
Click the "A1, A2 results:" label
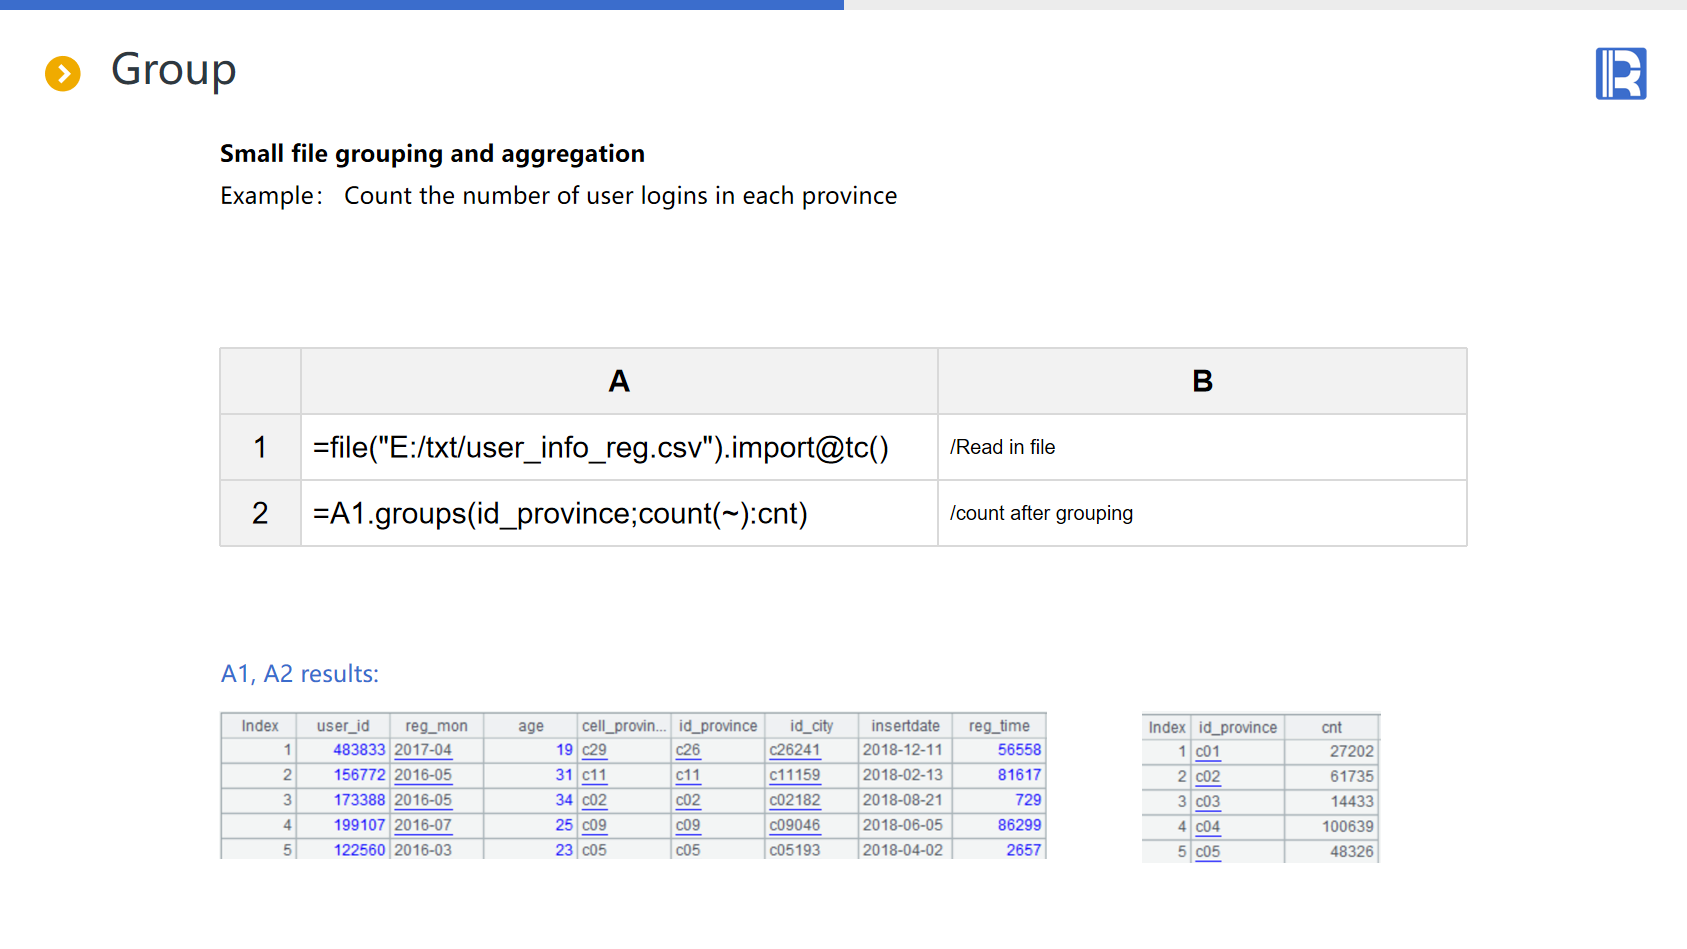coord(300,674)
